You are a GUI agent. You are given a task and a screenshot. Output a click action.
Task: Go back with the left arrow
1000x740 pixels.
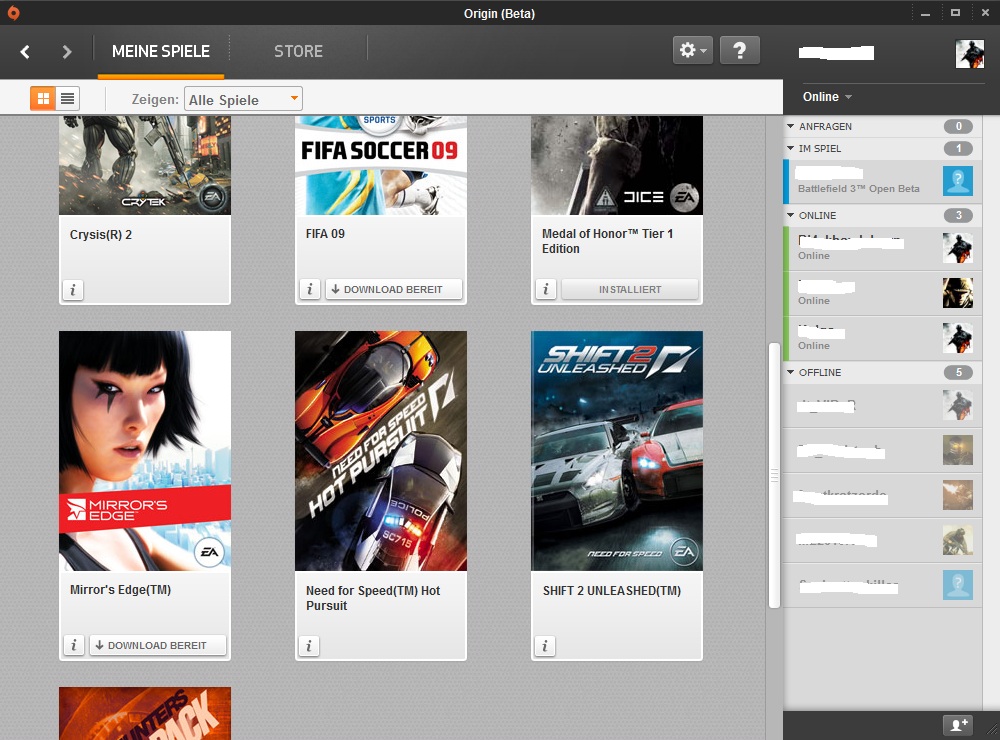point(25,52)
